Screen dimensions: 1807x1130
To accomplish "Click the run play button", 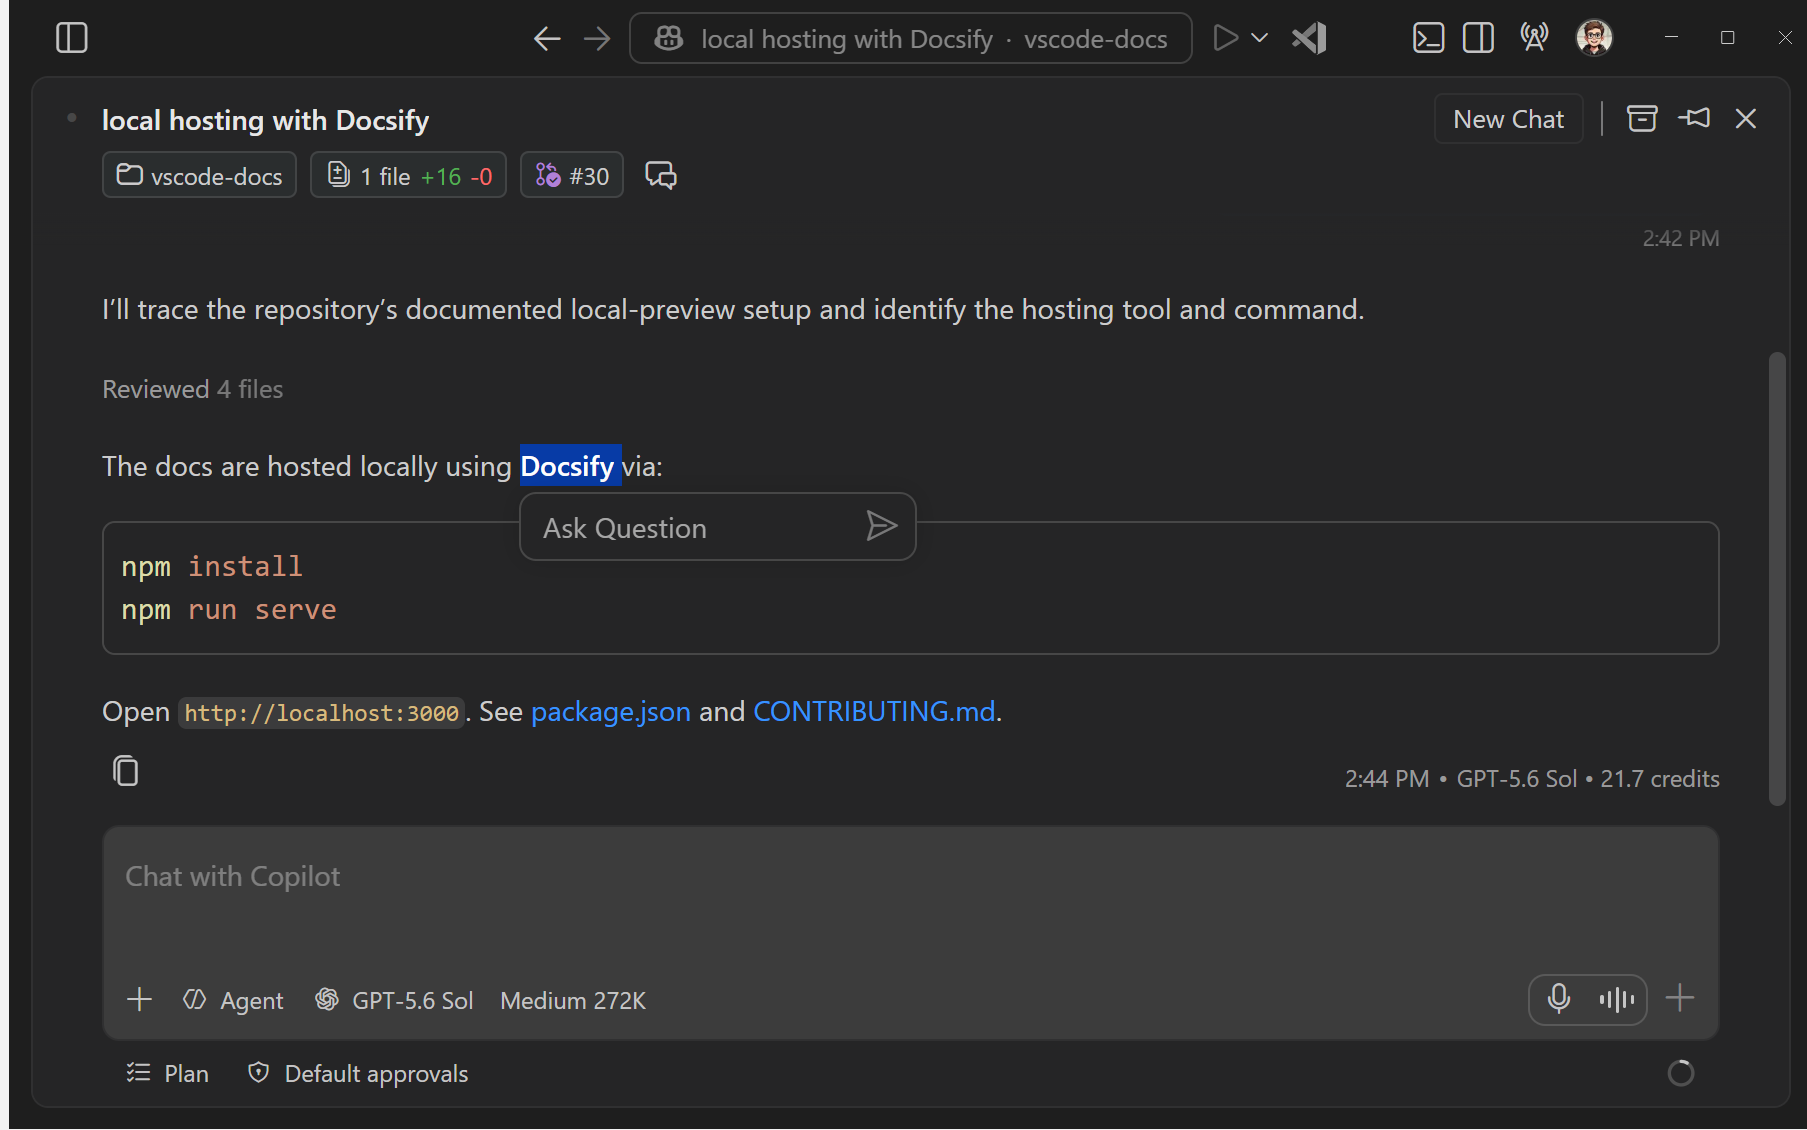I will click(x=1225, y=38).
